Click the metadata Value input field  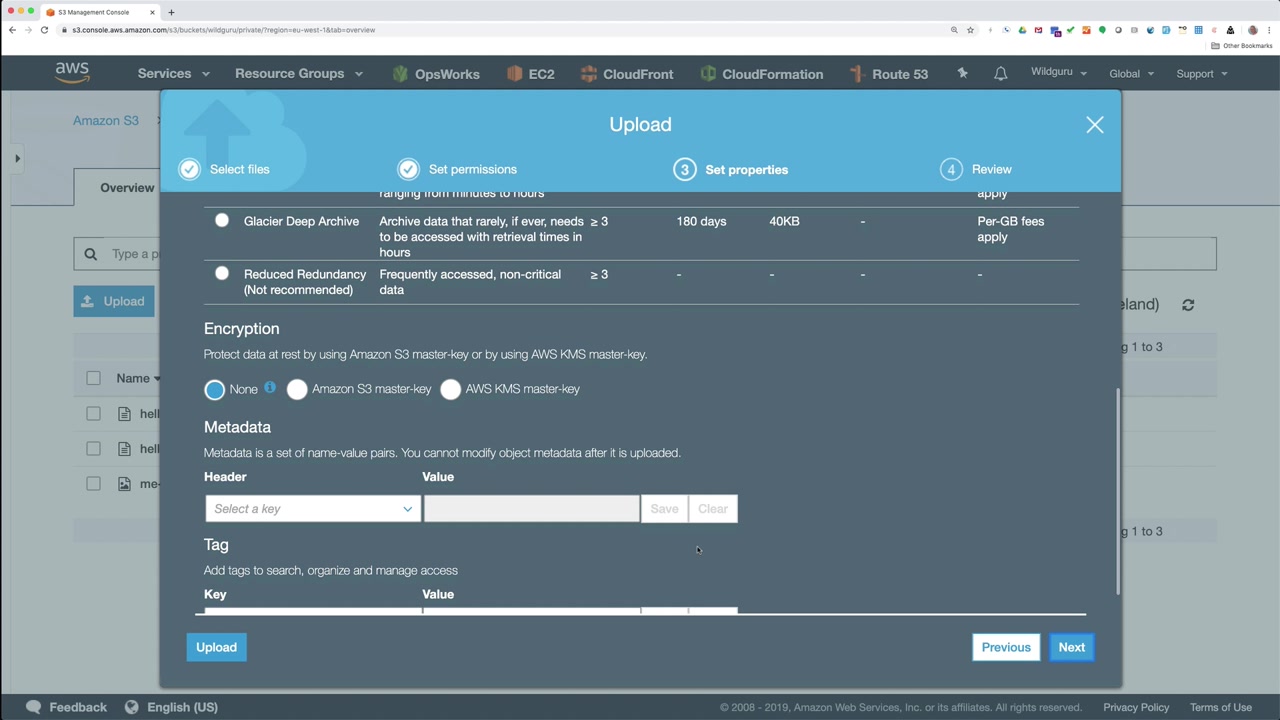pyautogui.click(x=531, y=509)
